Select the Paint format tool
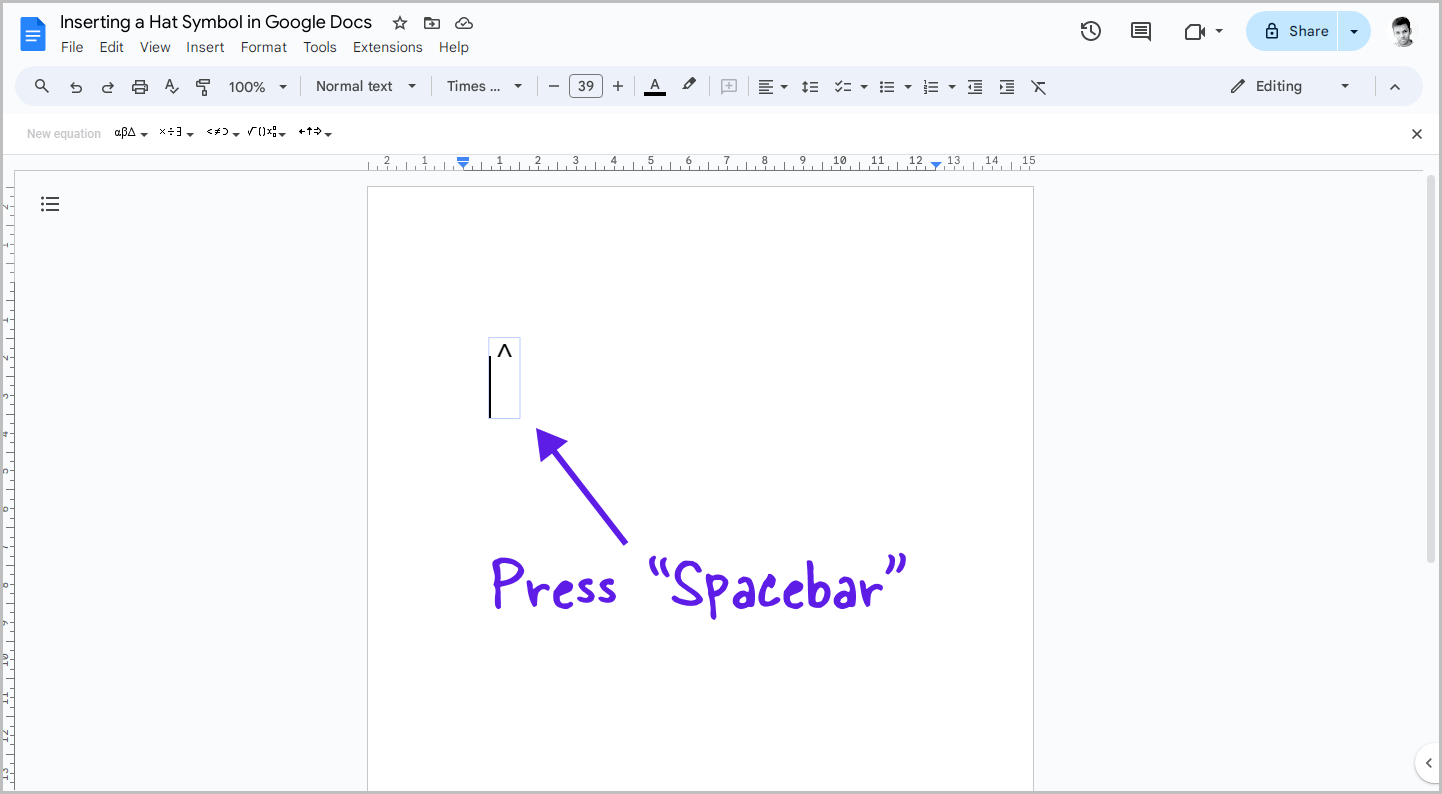Viewport: 1442px width, 794px height. pyautogui.click(x=203, y=86)
